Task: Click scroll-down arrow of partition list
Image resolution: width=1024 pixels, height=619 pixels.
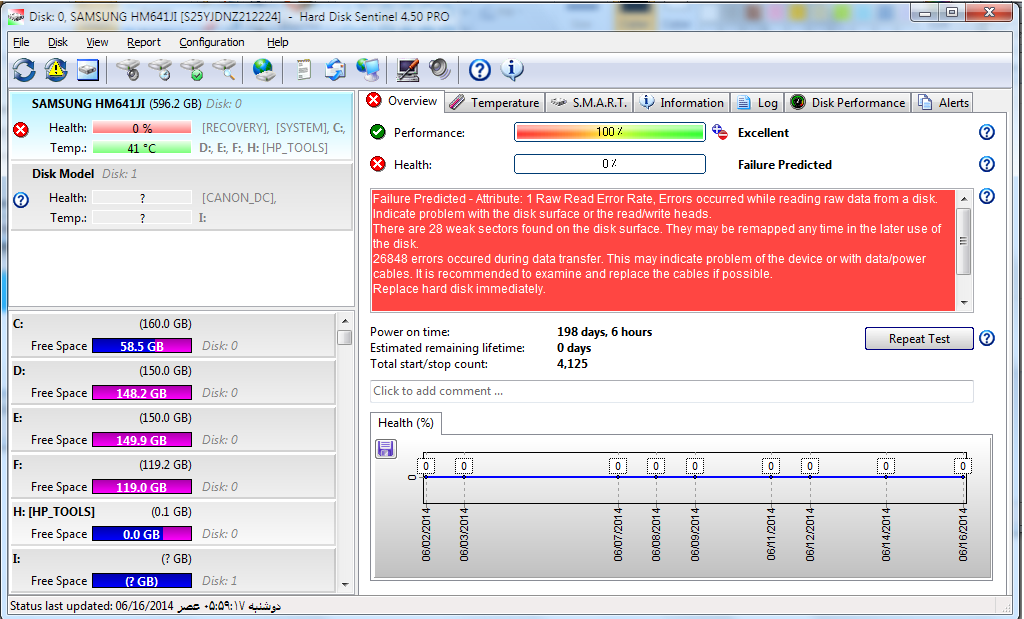Action: (x=345, y=585)
